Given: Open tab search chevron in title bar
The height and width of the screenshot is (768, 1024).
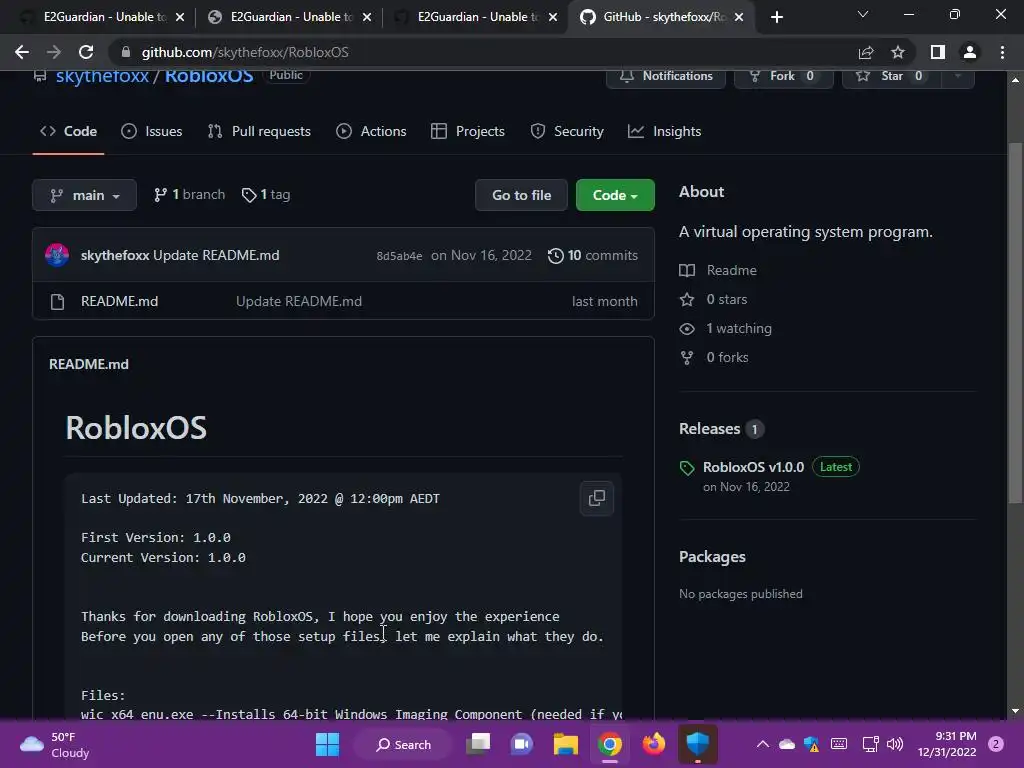Looking at the screenshot, I should (863, 14).
